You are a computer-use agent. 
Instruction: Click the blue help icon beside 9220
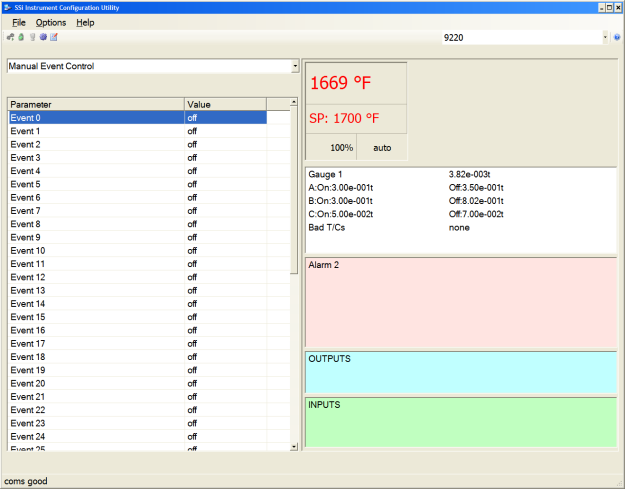(617, 37)
